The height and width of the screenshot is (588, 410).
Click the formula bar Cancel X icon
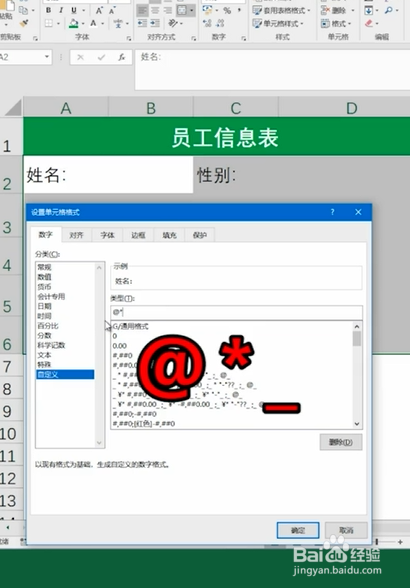[80, 57]
